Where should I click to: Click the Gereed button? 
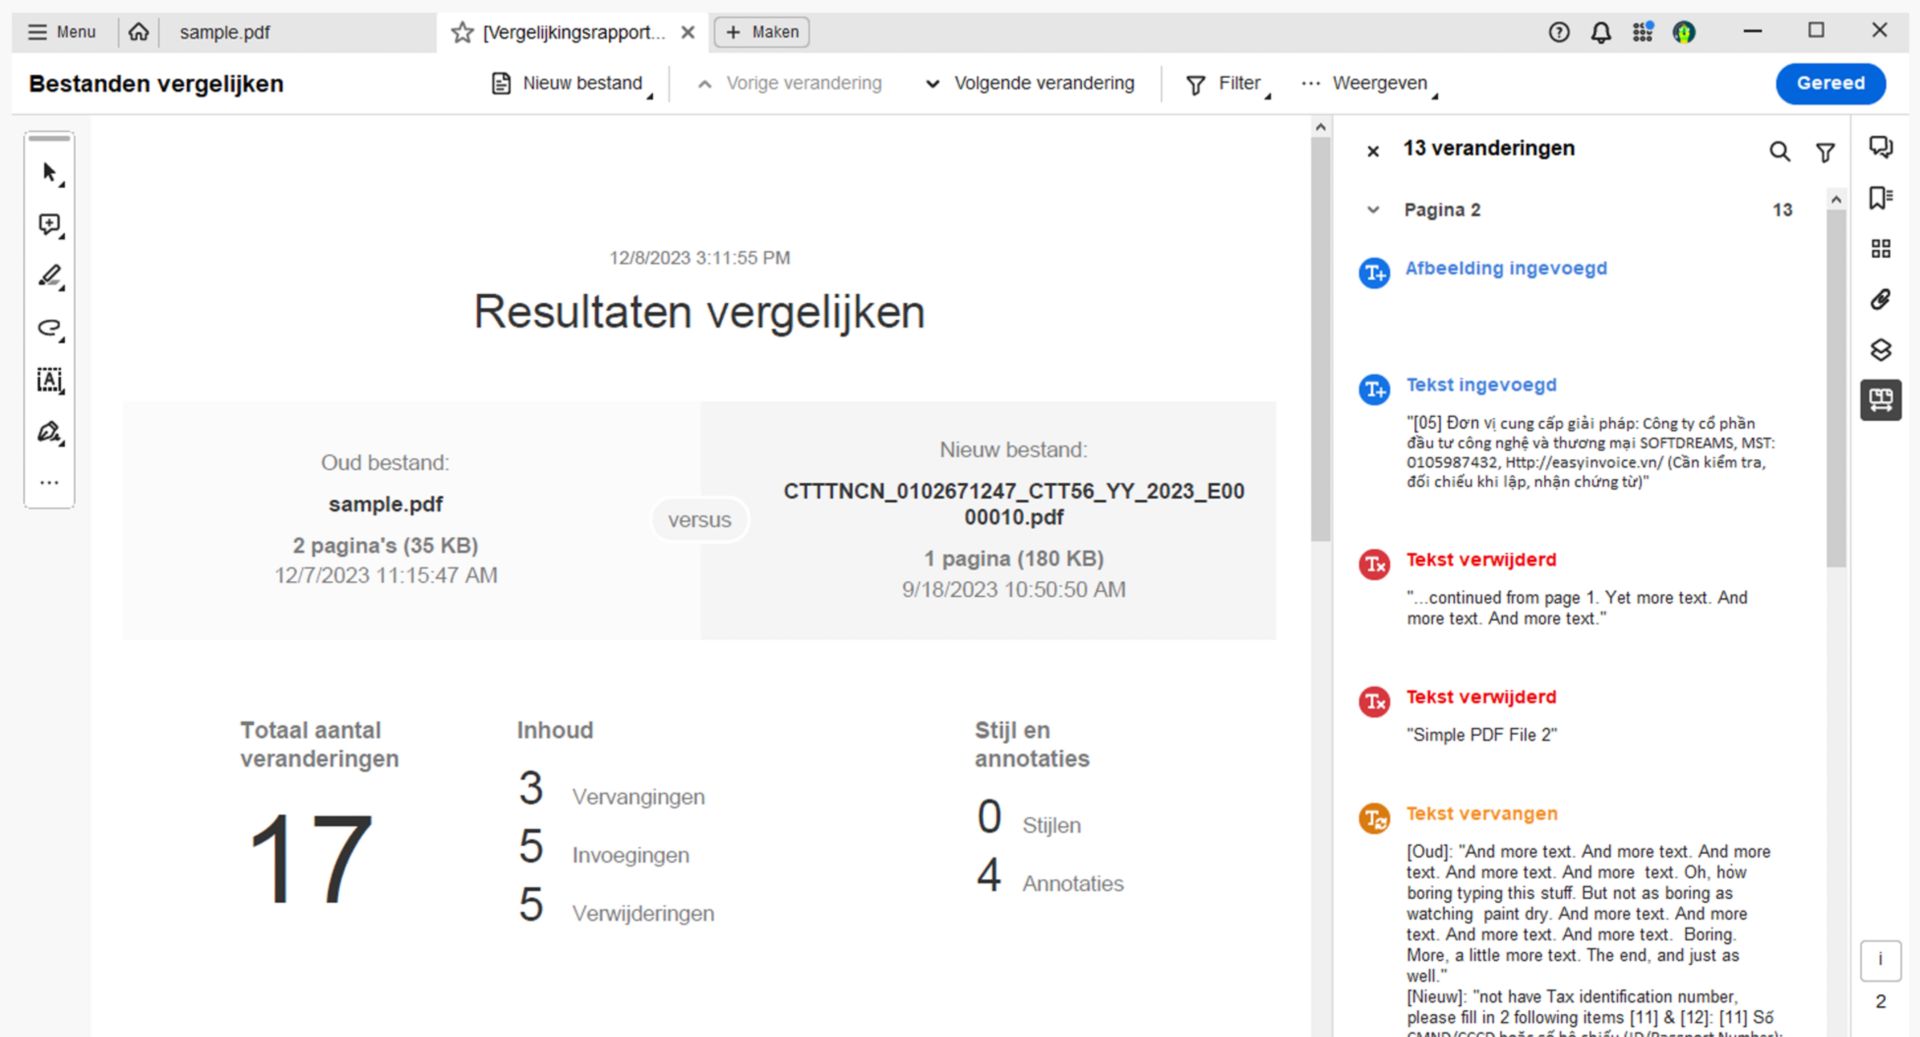(1830, 84)
